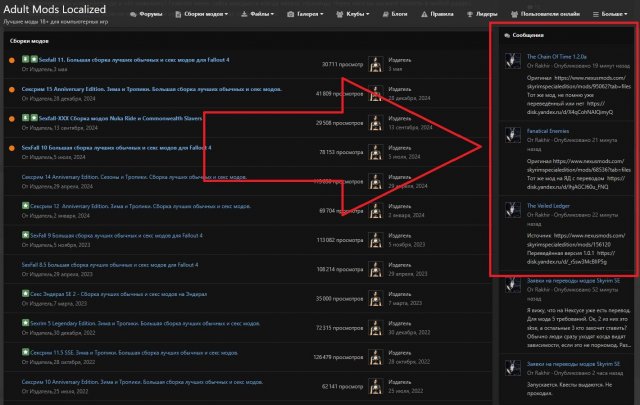Show Пользователи онлайн list
This screenshot has width=640, height=405.
click(x=556, y=15)
